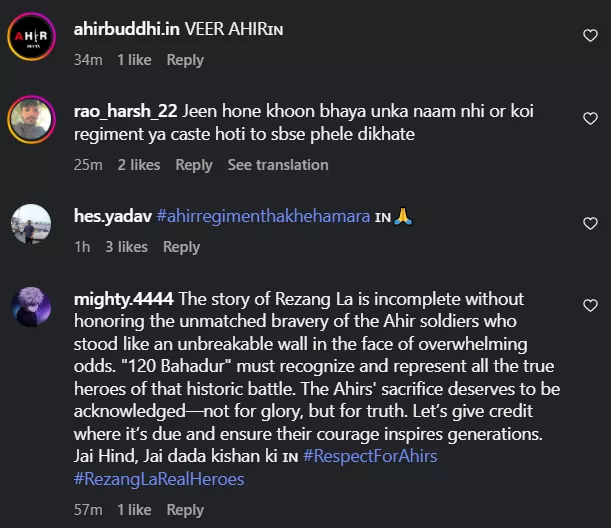See translation of rao_harsh_22's comment
The image size is (611, 528).
(277, 165)
